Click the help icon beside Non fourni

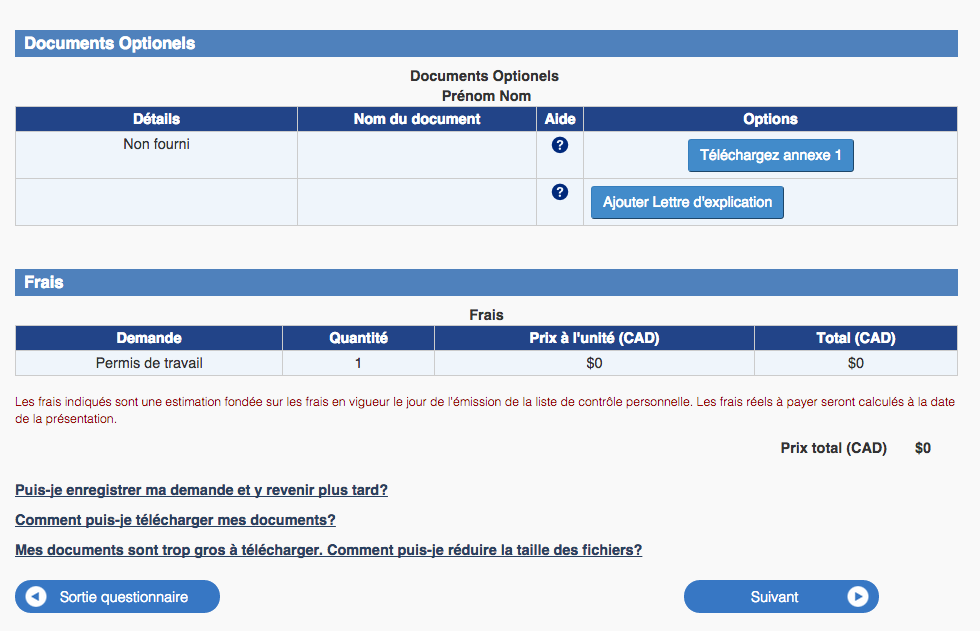click(x=560, y=145)
